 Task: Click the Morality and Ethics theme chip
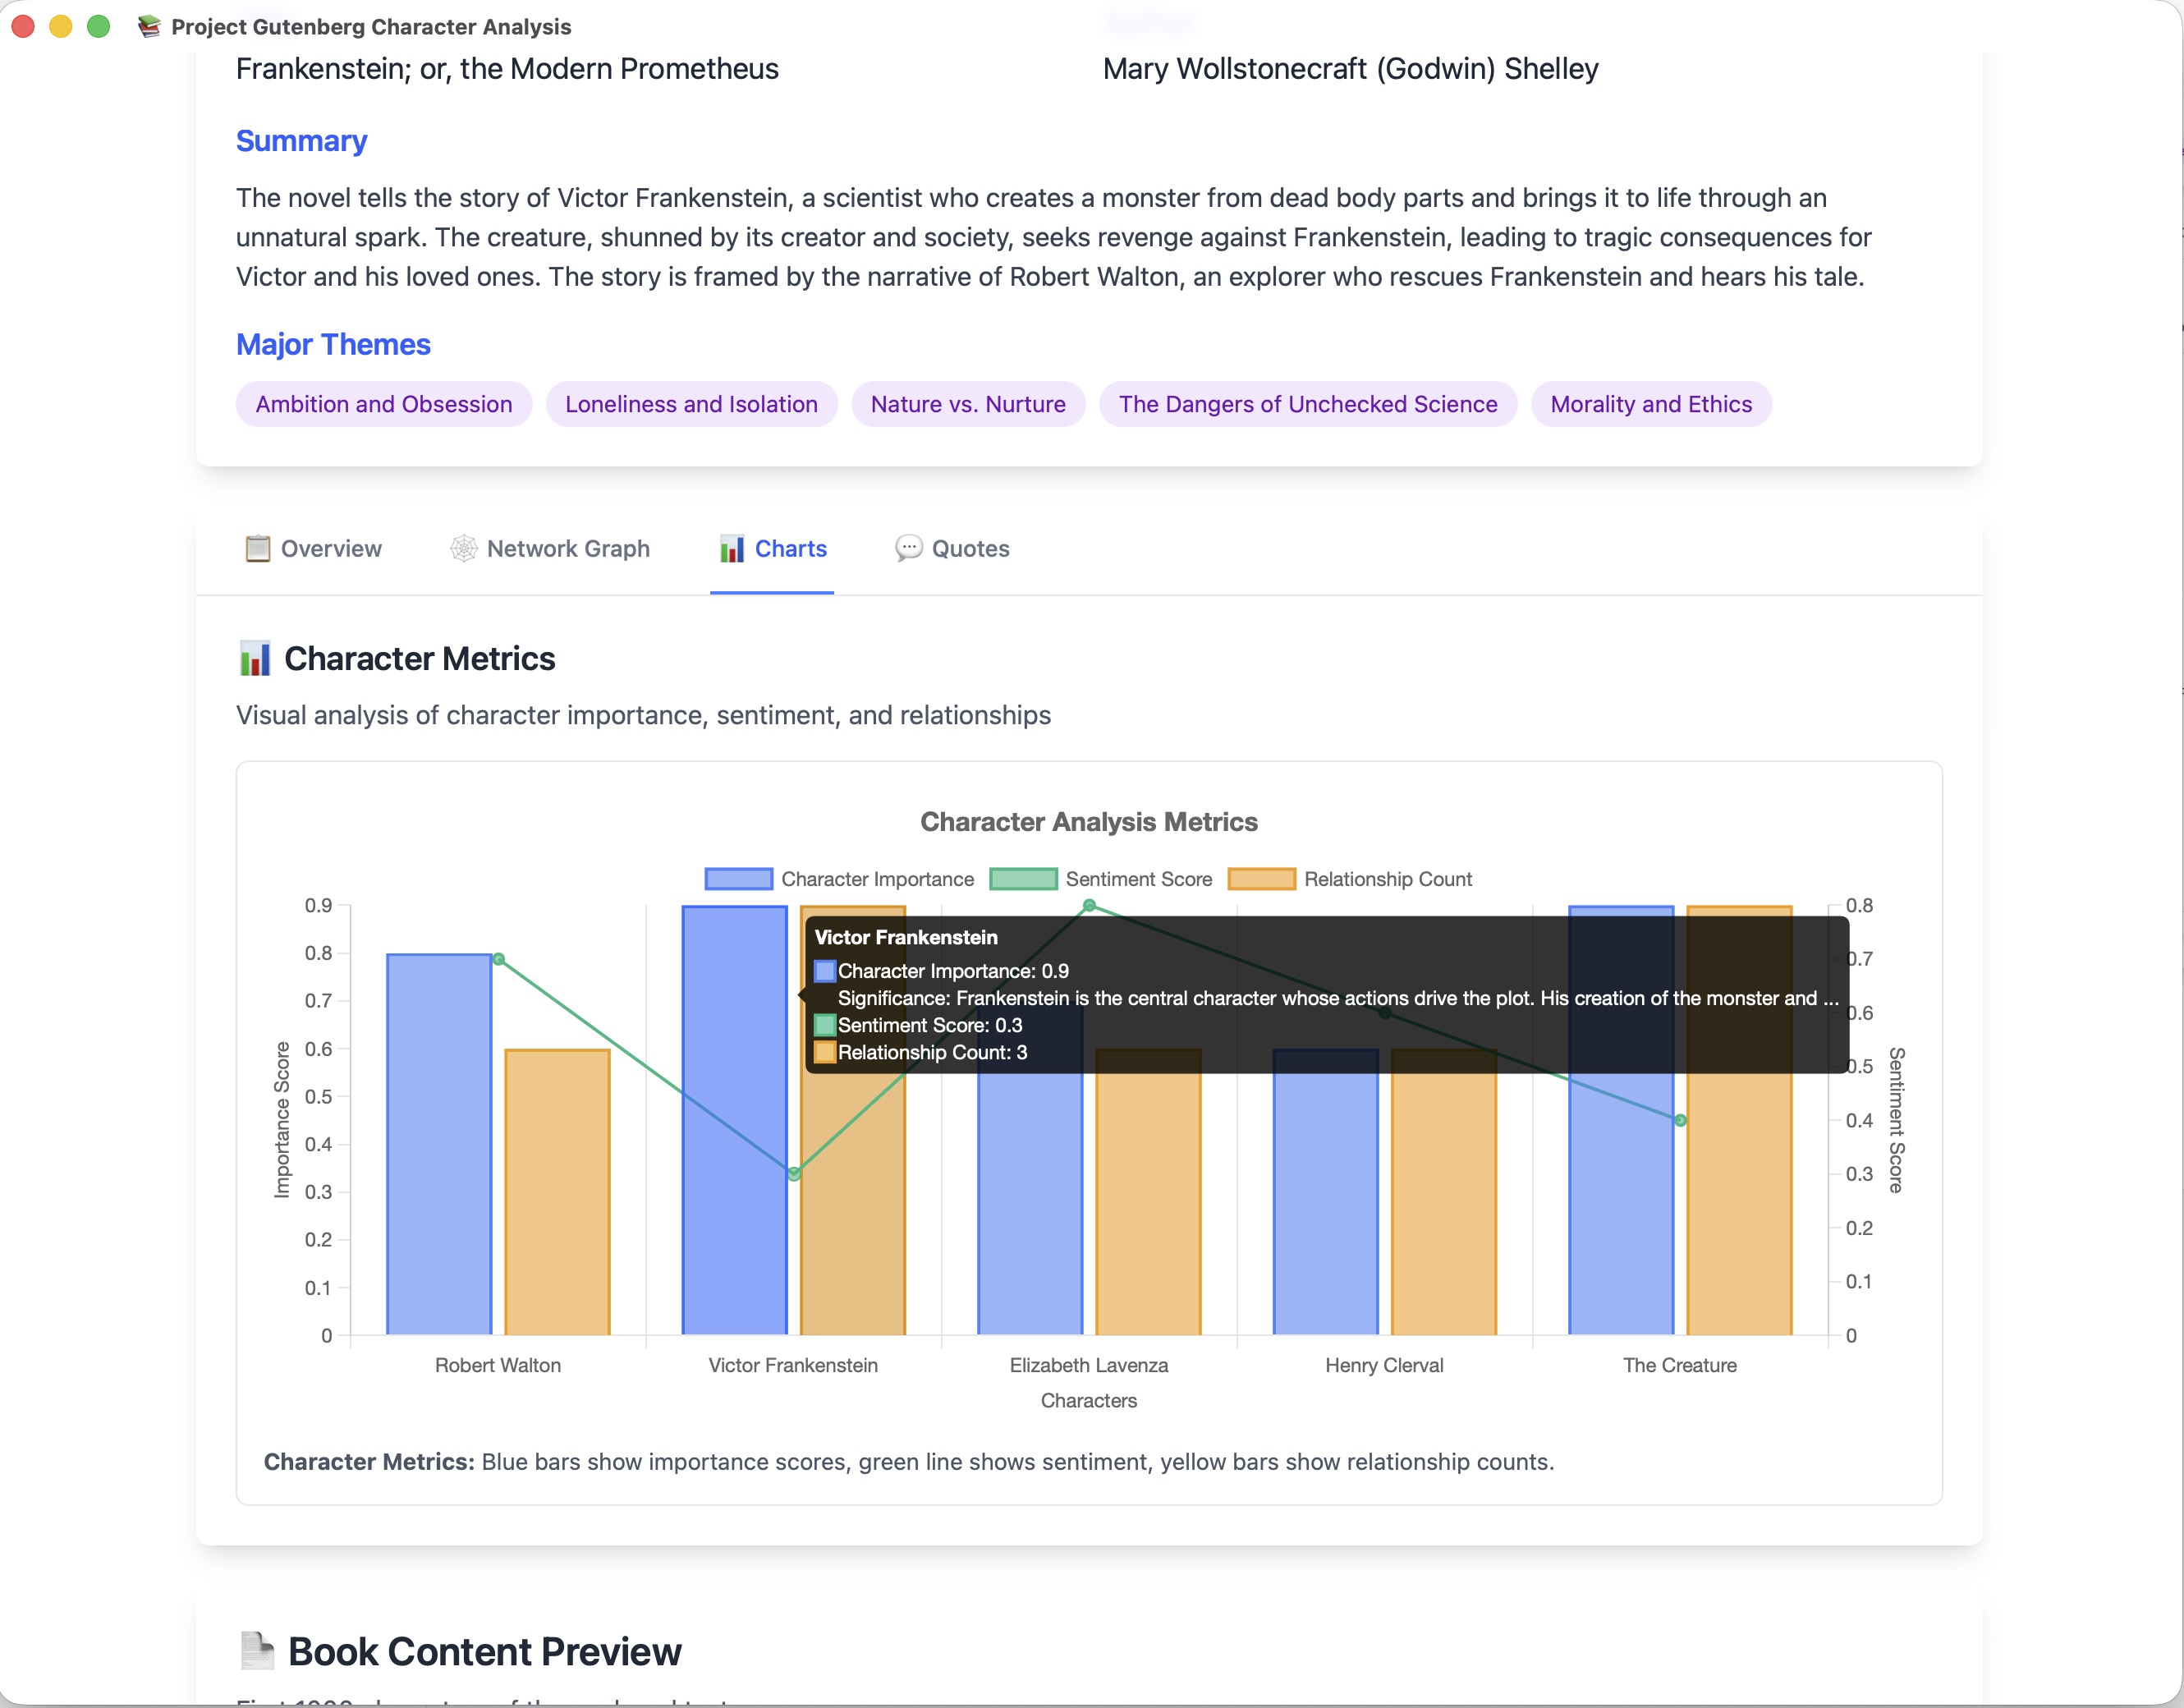pos(1650,404)
